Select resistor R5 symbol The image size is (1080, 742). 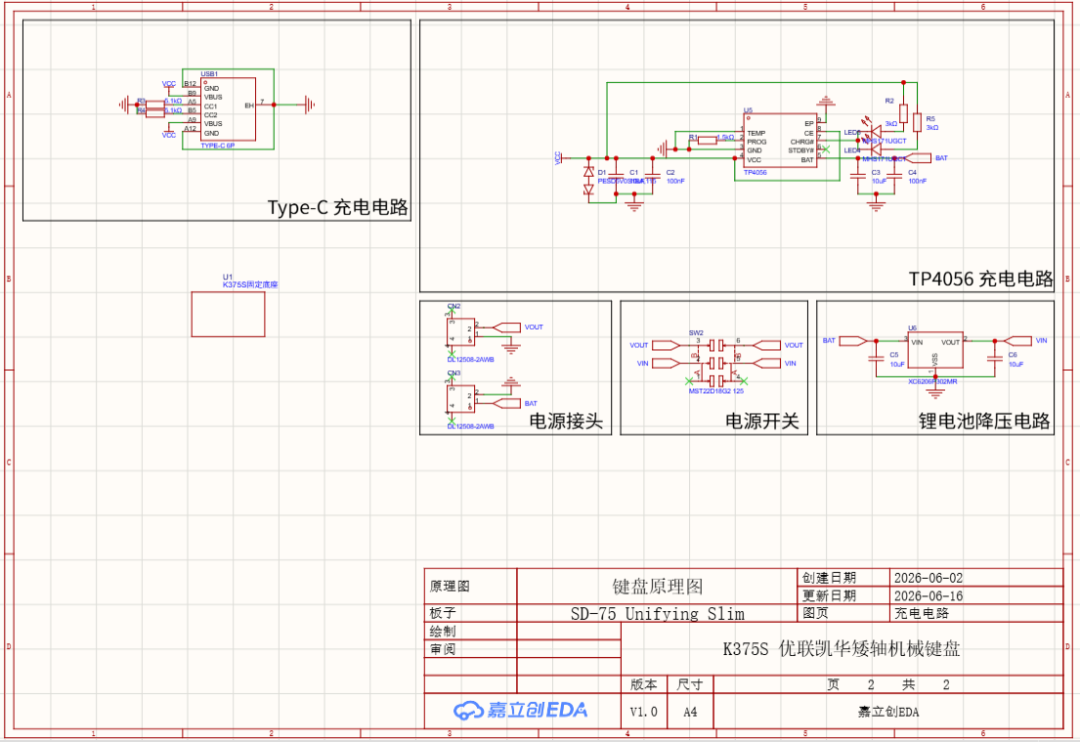point(917,123)
